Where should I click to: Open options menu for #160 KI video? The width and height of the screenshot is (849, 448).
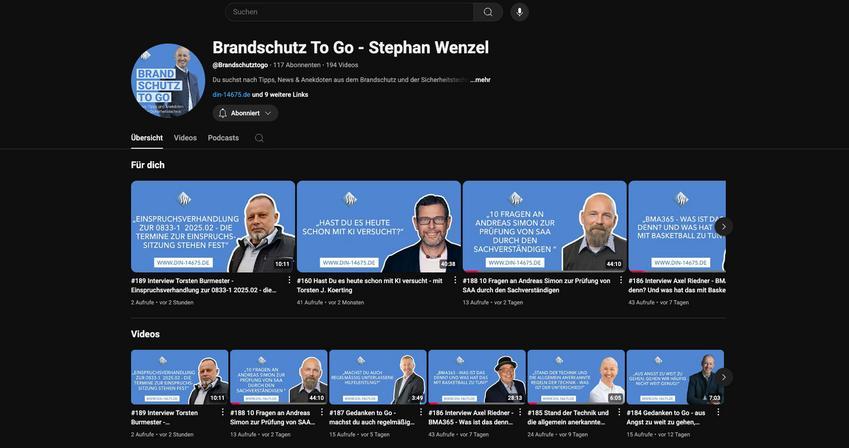(x=455, y=280)
